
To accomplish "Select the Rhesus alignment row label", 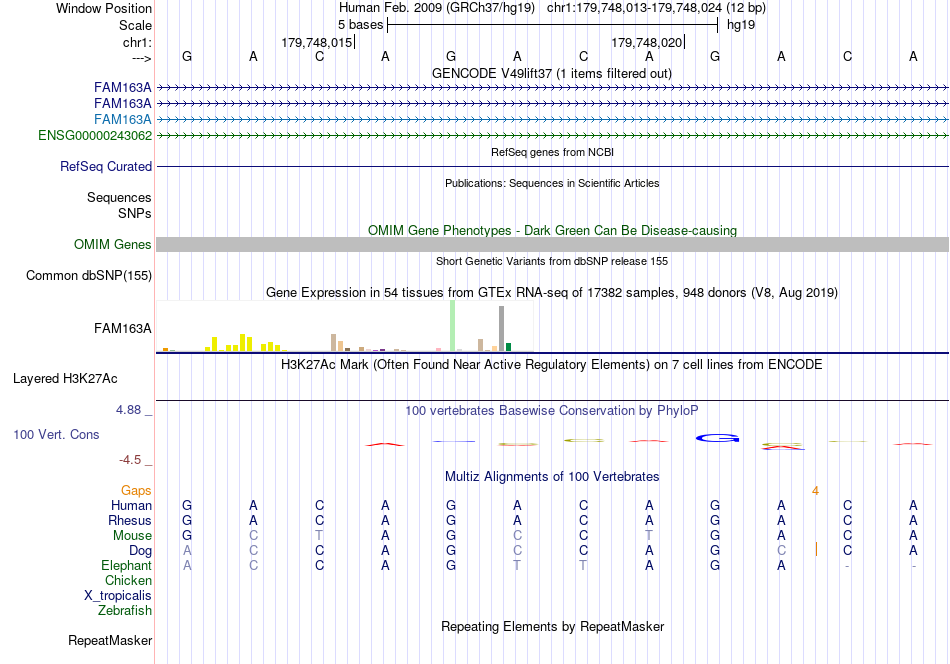I will tap(130, 520).
